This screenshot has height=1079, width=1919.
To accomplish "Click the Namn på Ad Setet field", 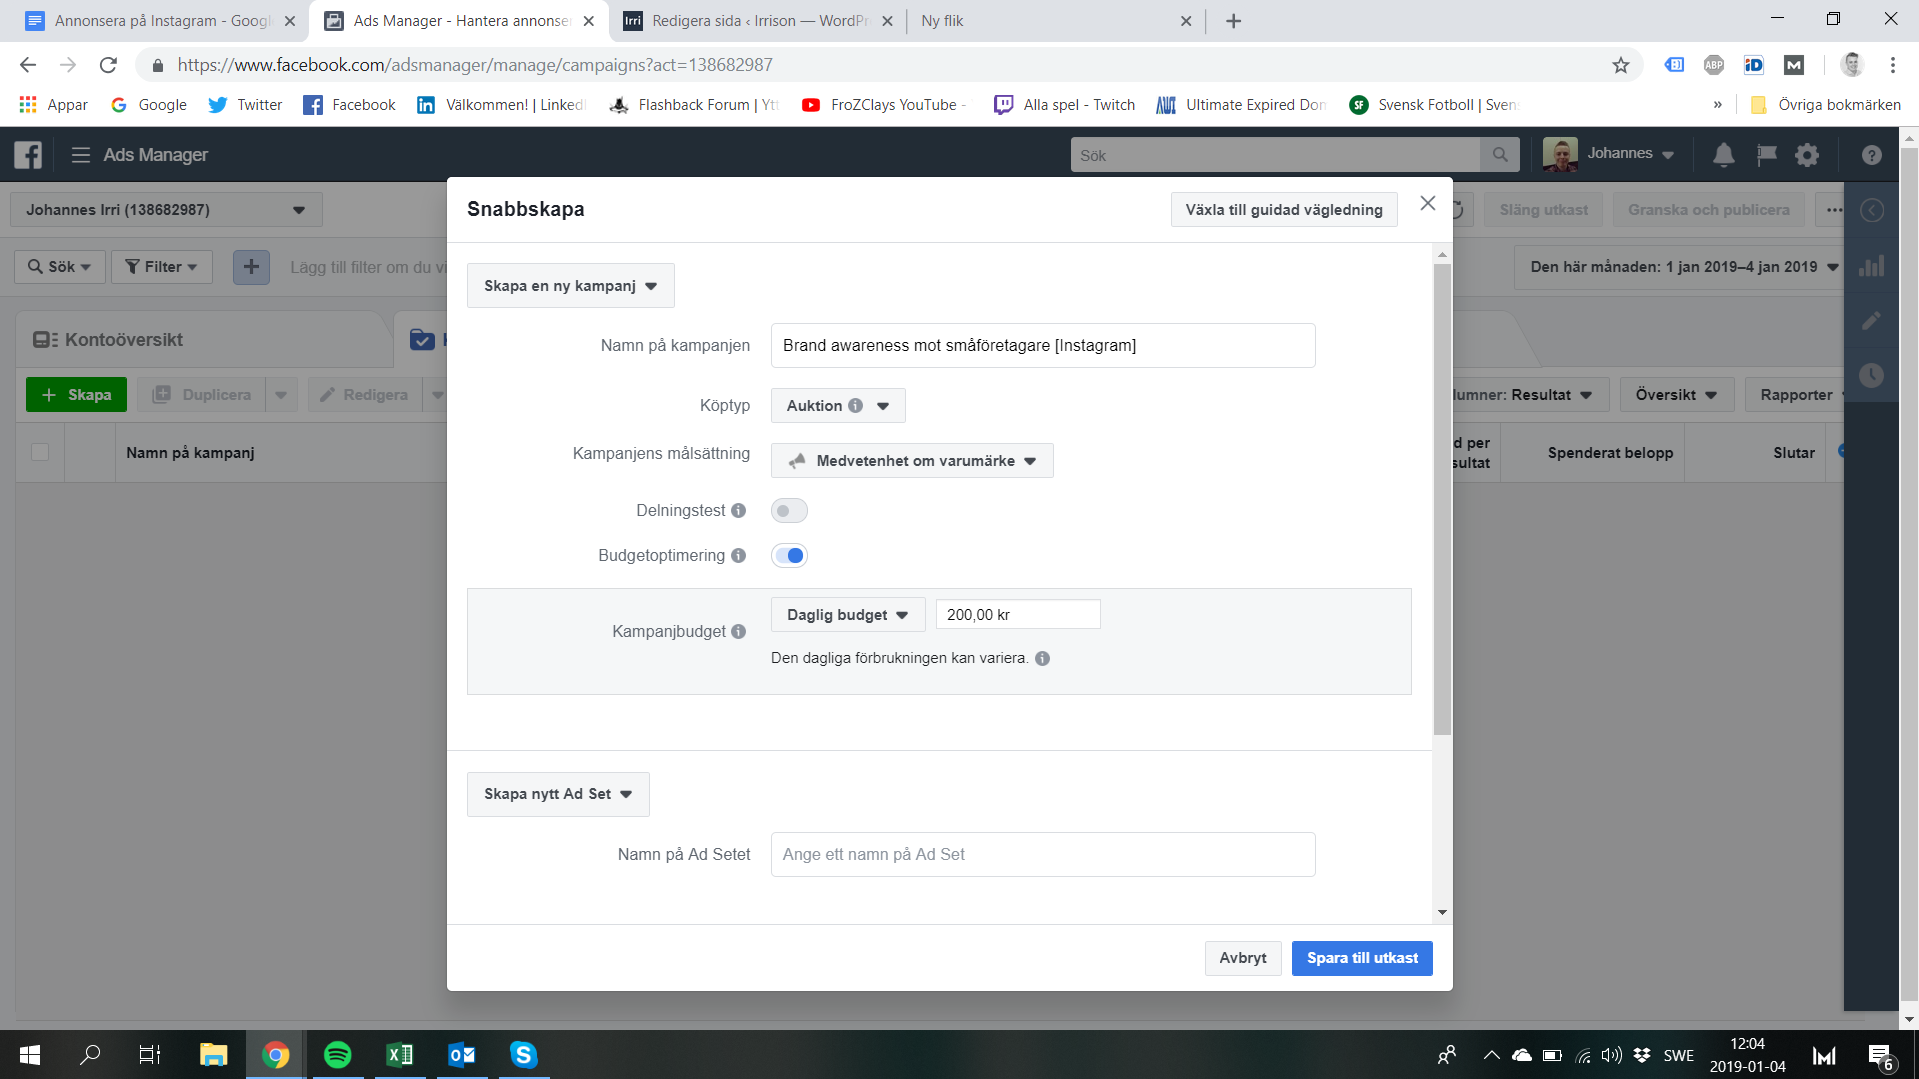I will click(1042, 855).
